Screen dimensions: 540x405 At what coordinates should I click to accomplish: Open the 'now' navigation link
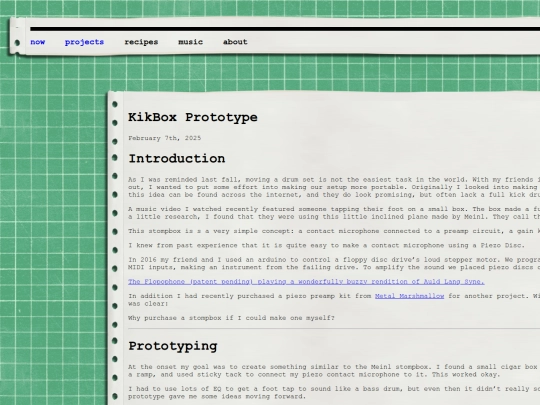pyautogui.click(x=38, y=42)
